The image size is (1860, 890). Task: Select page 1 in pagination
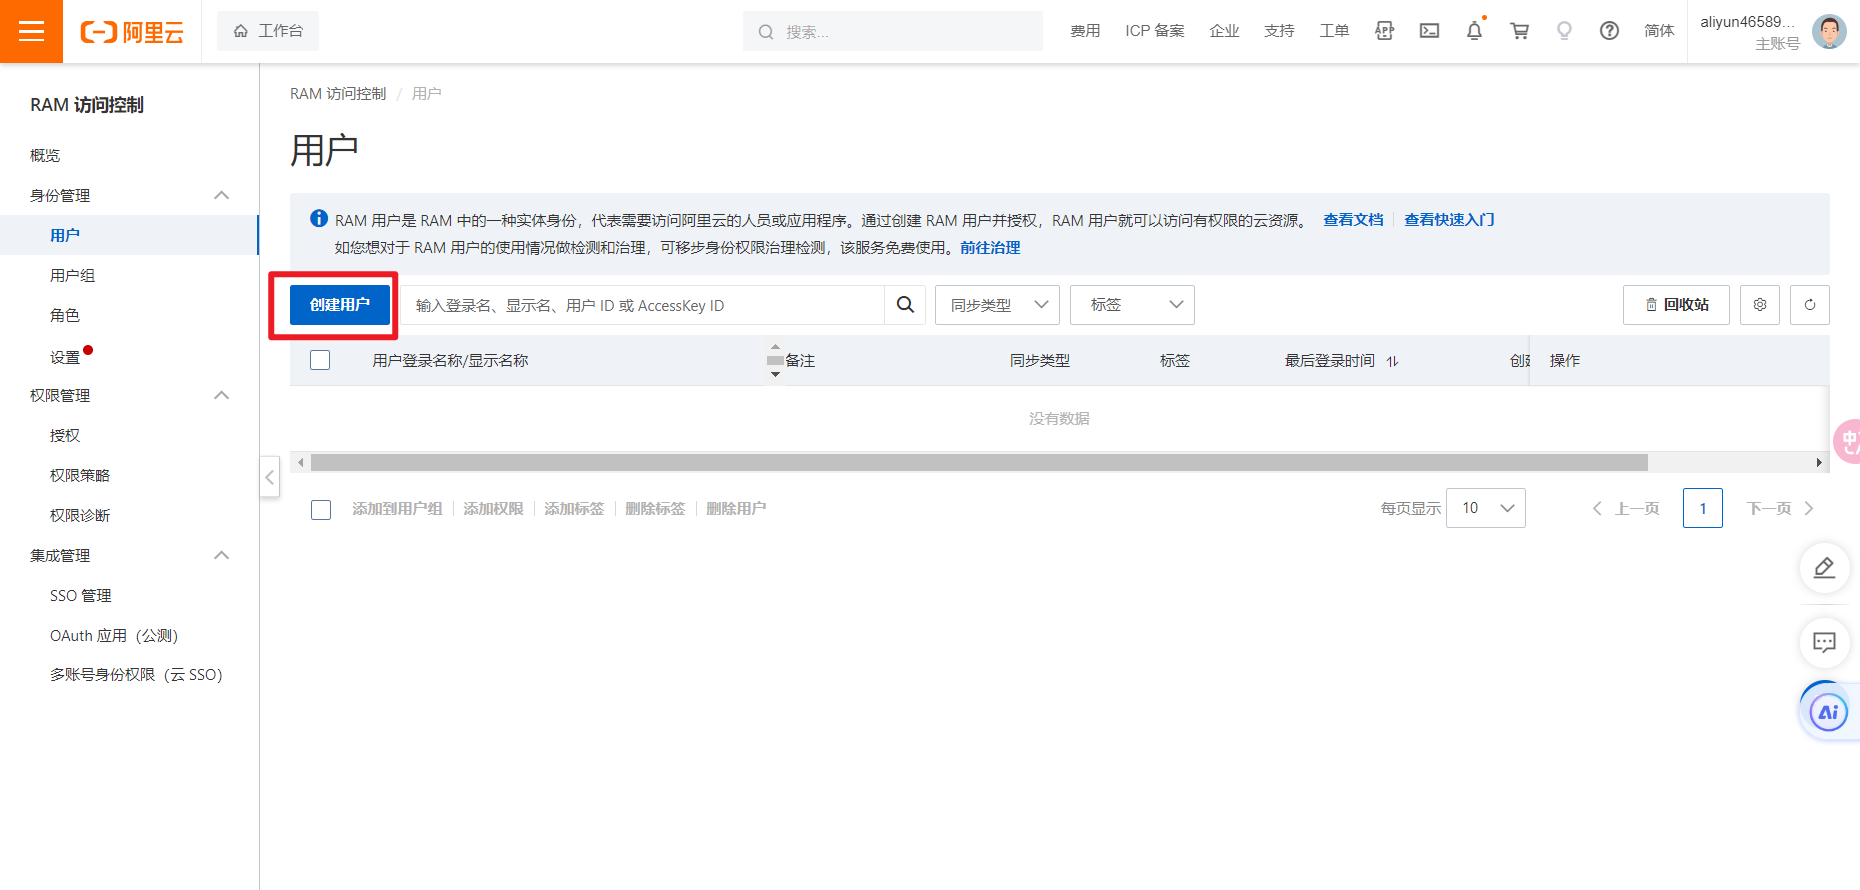(1703, 508)
